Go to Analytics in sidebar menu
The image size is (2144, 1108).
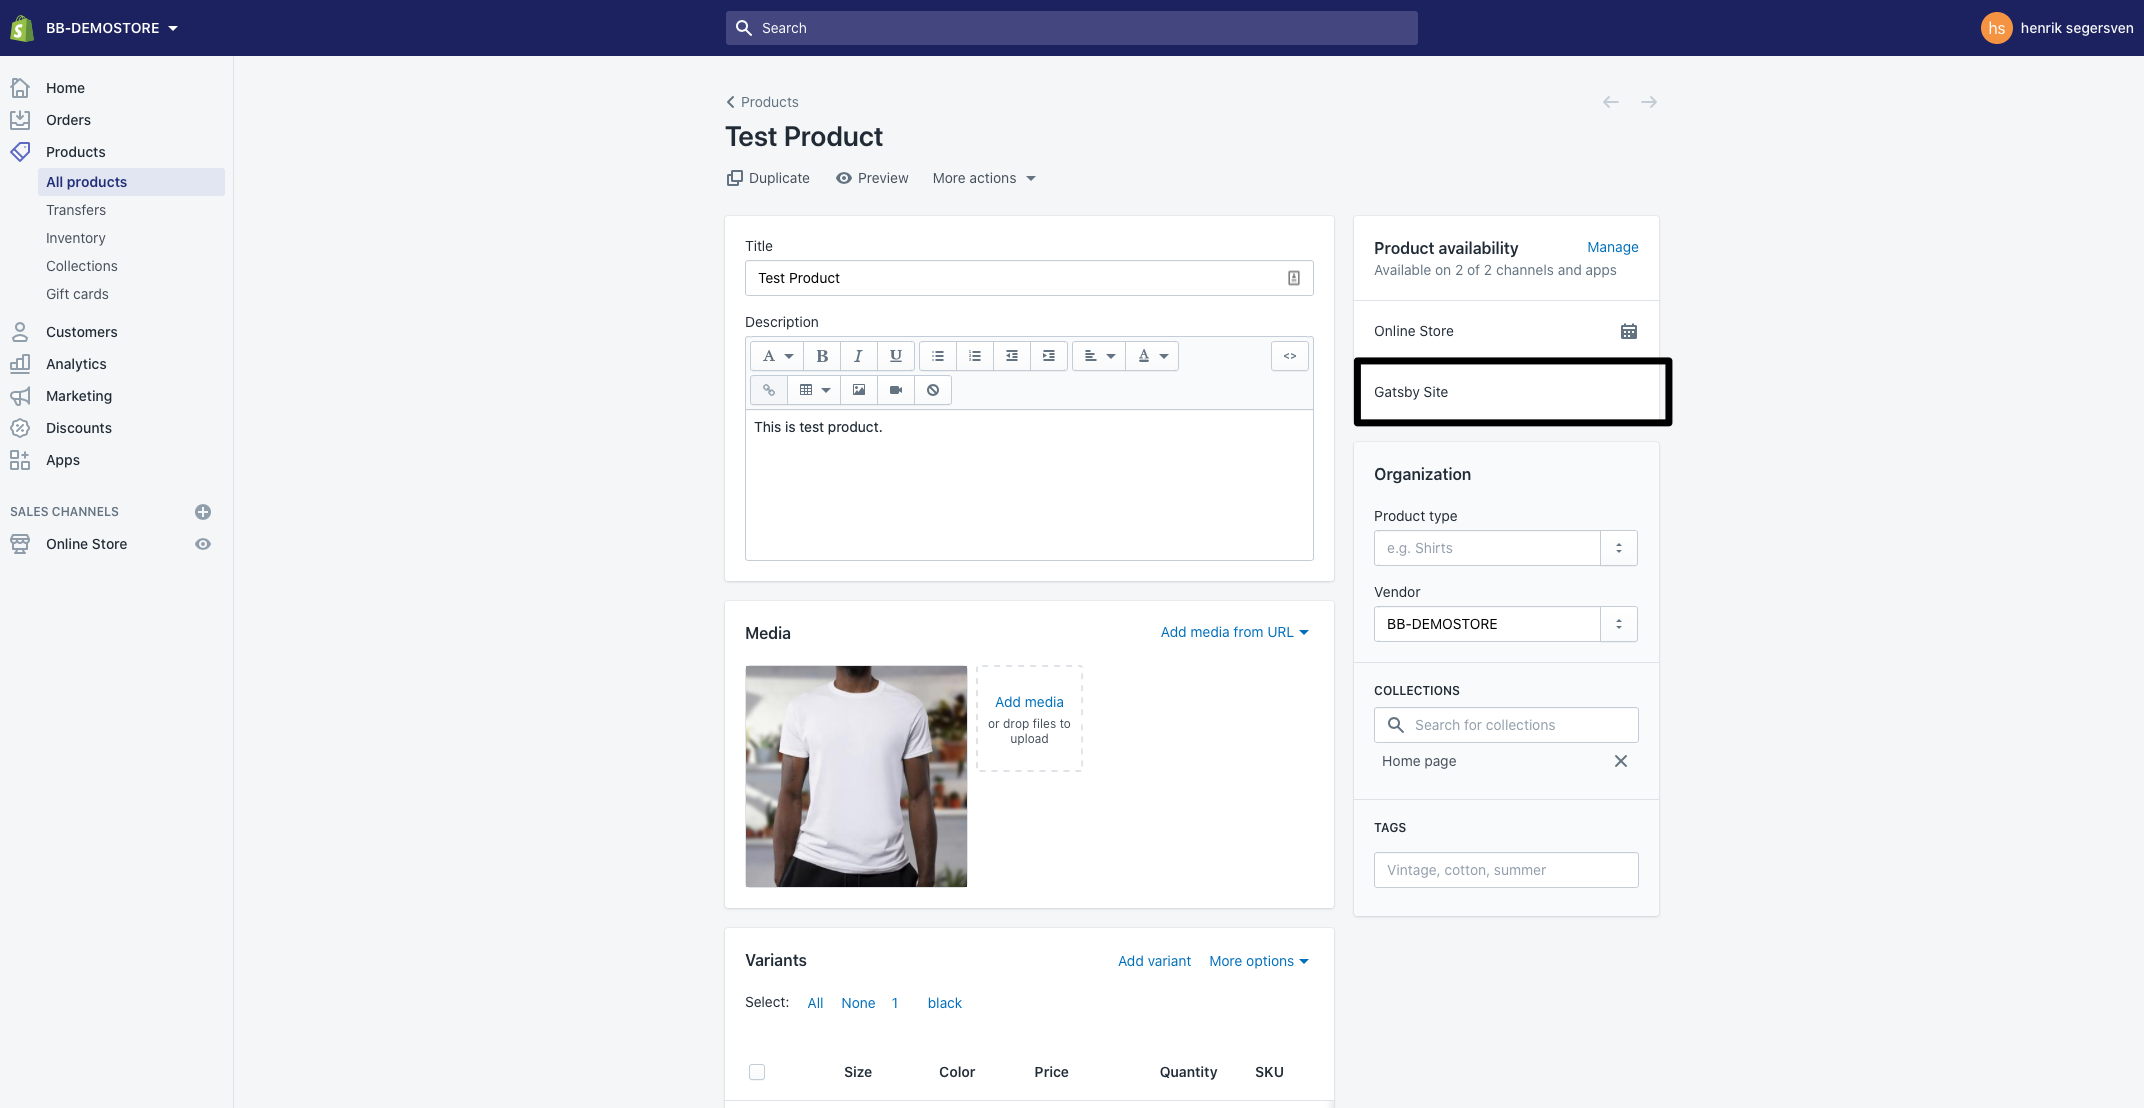(76, 364)
